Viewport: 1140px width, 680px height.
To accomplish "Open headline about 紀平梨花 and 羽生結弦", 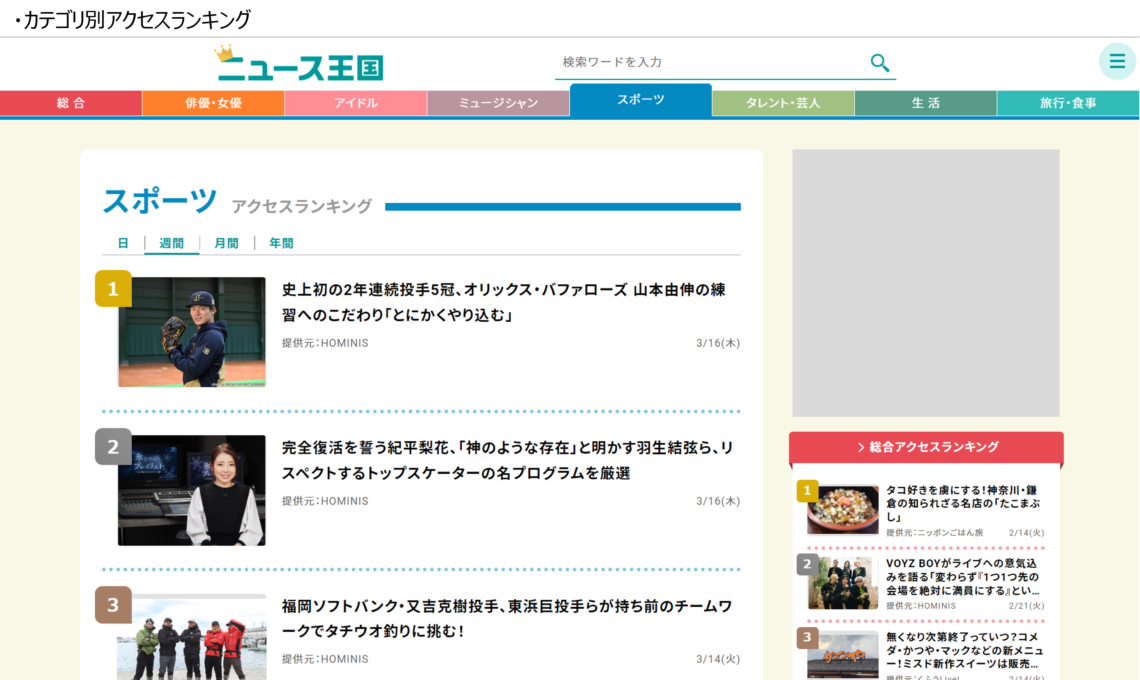I will (507, 460).
